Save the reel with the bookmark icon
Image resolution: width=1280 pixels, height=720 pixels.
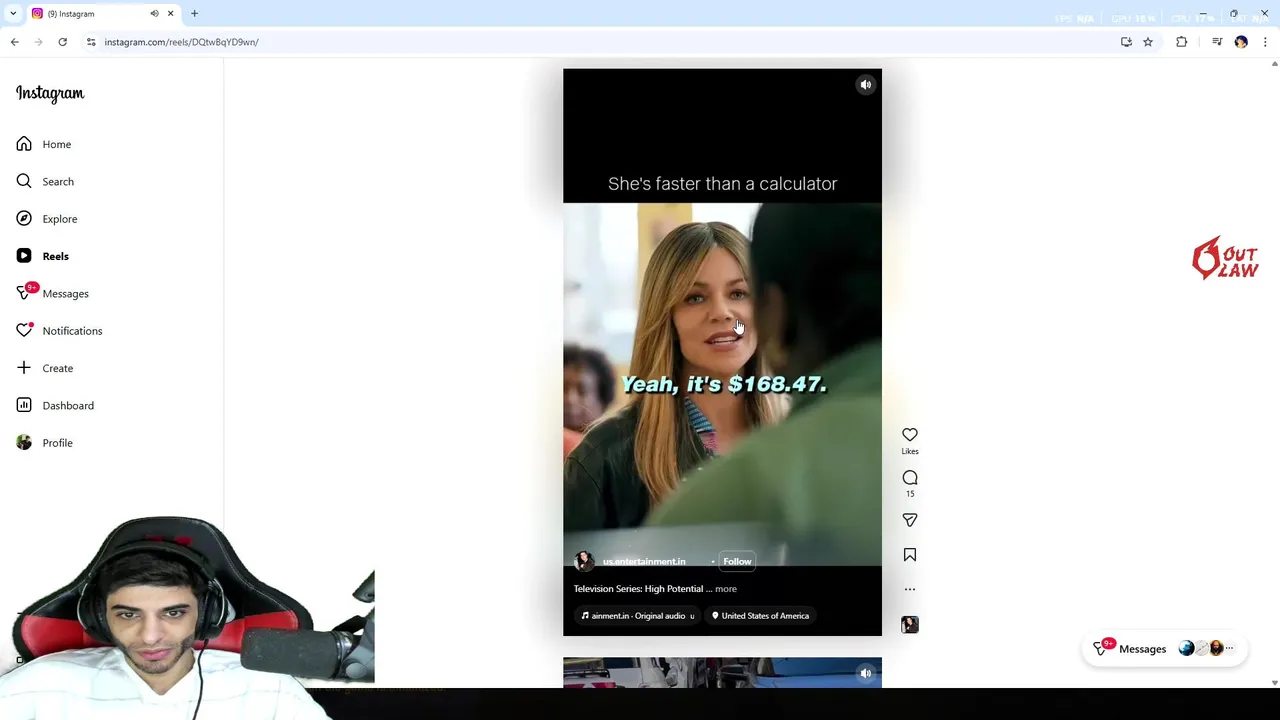click(x=910, y=555)
